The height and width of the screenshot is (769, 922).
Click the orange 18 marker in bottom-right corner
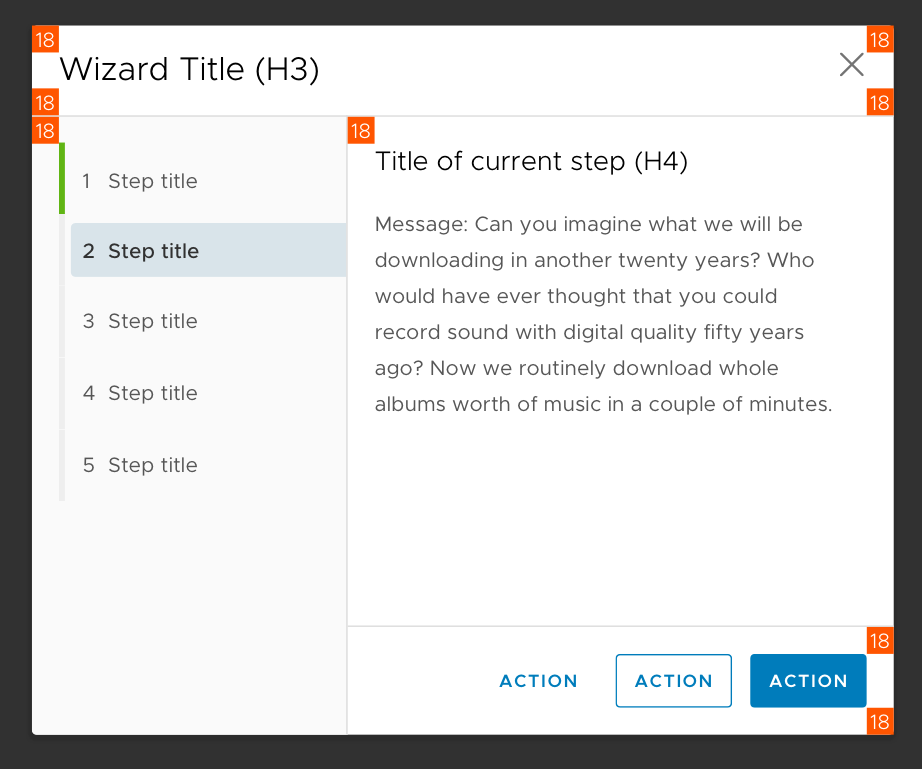879,720
